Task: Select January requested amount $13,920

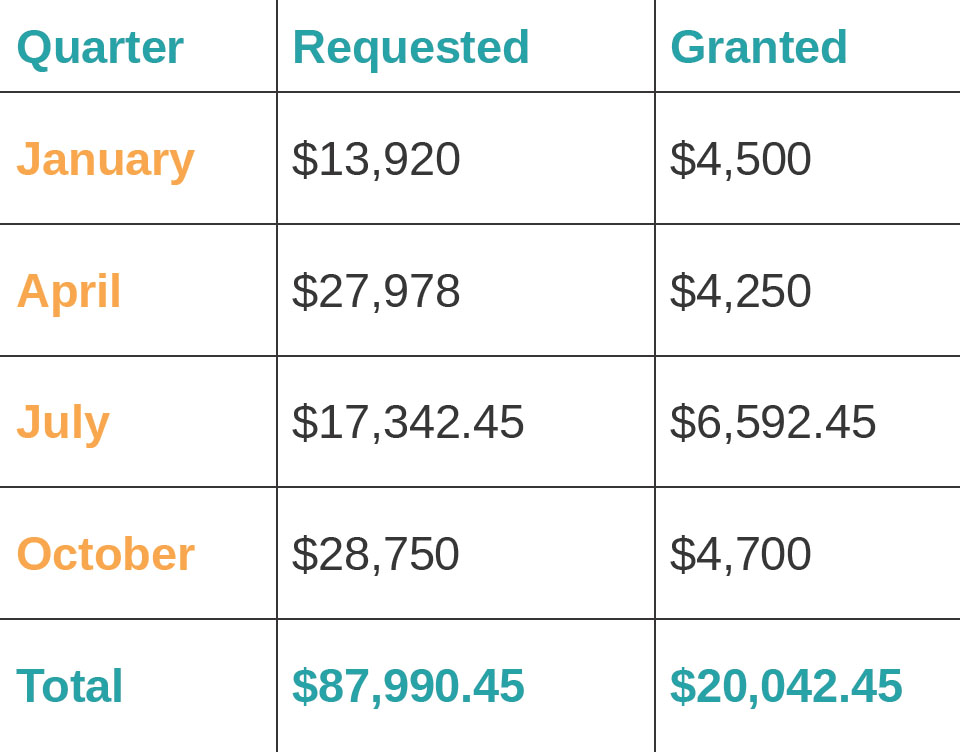Action: pos(376,159)
